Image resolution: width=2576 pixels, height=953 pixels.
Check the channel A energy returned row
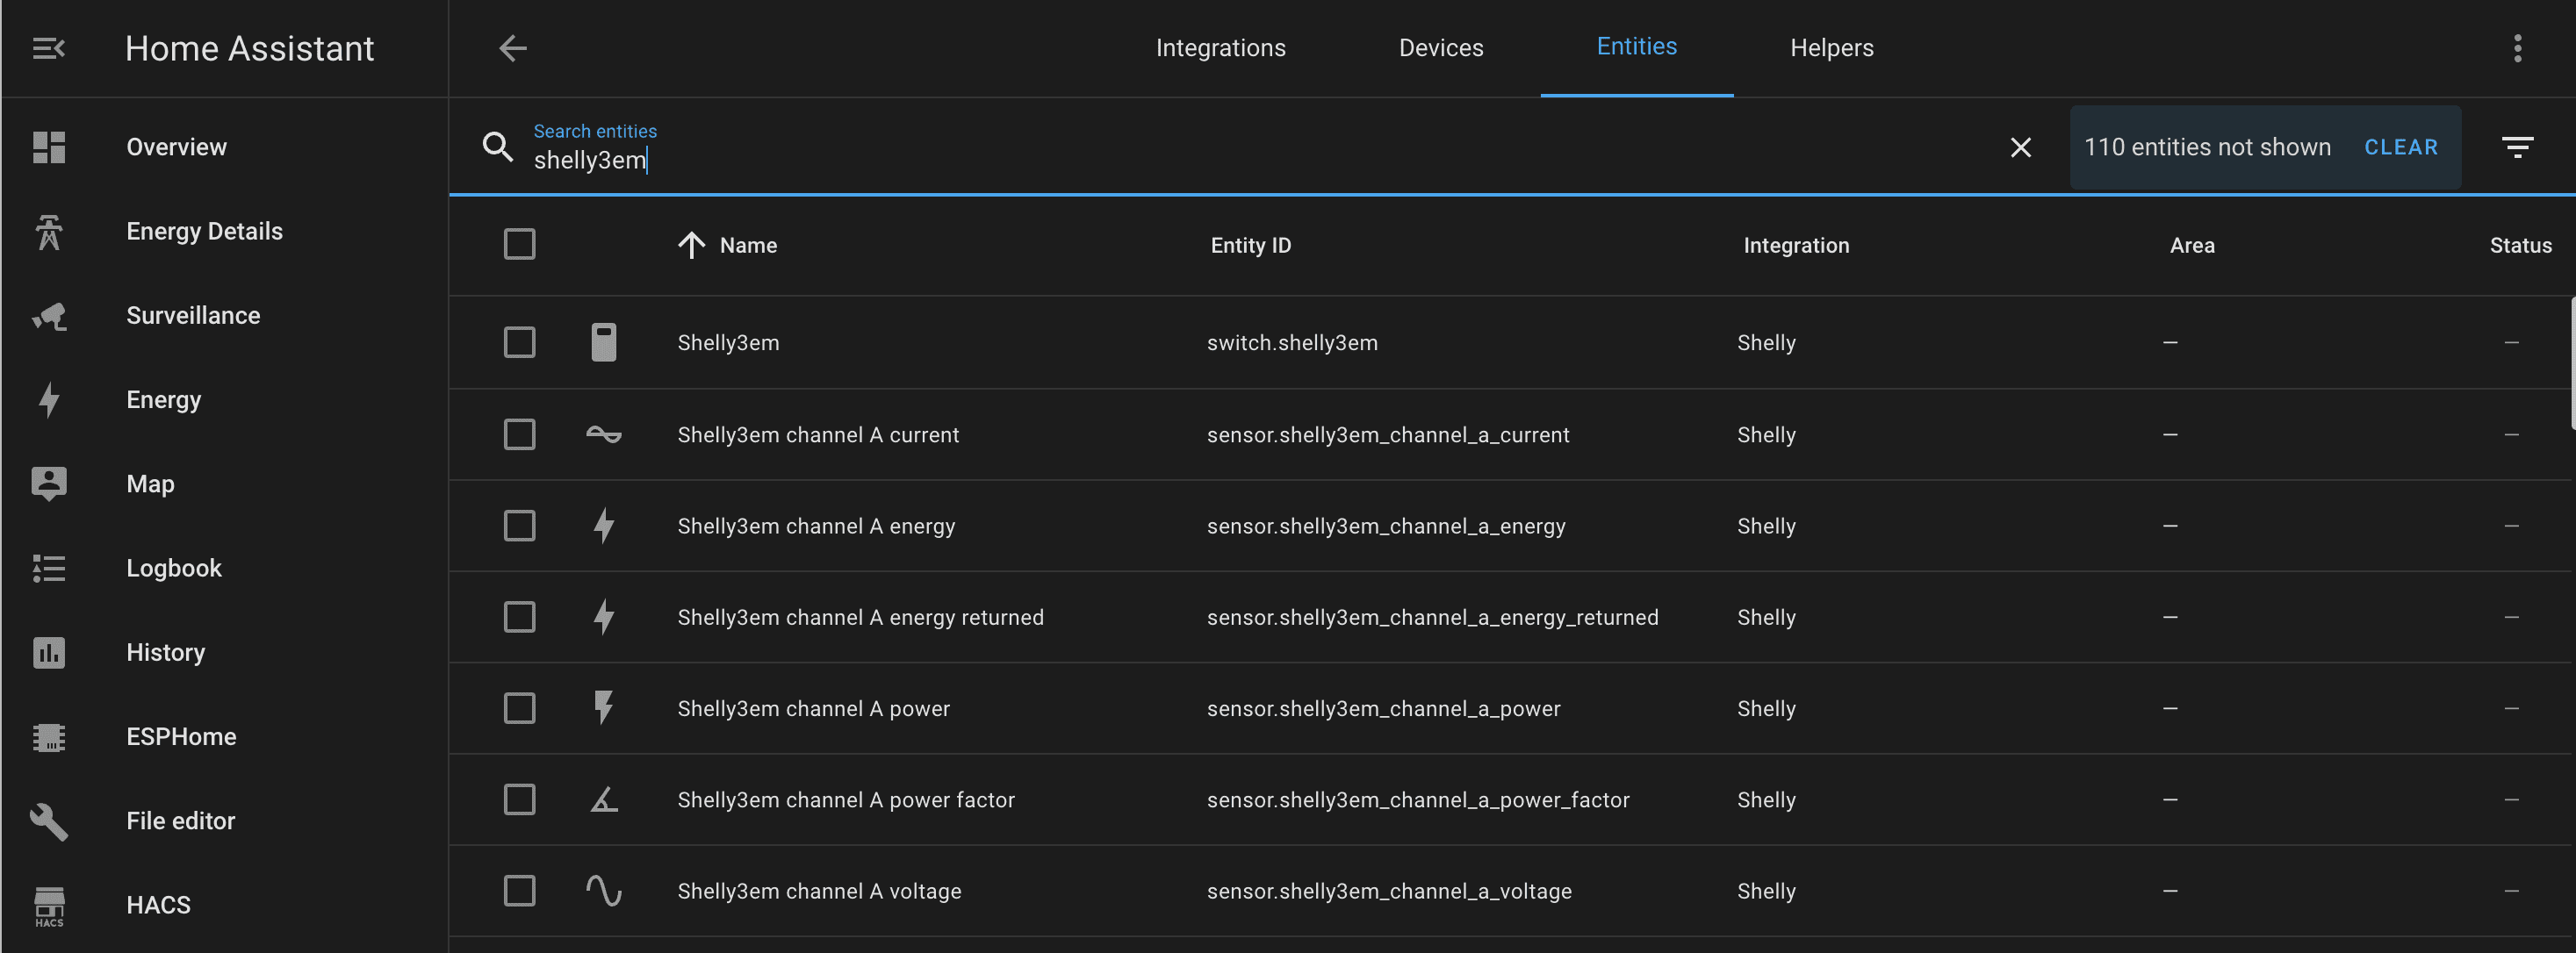click(x=519, y=617)
